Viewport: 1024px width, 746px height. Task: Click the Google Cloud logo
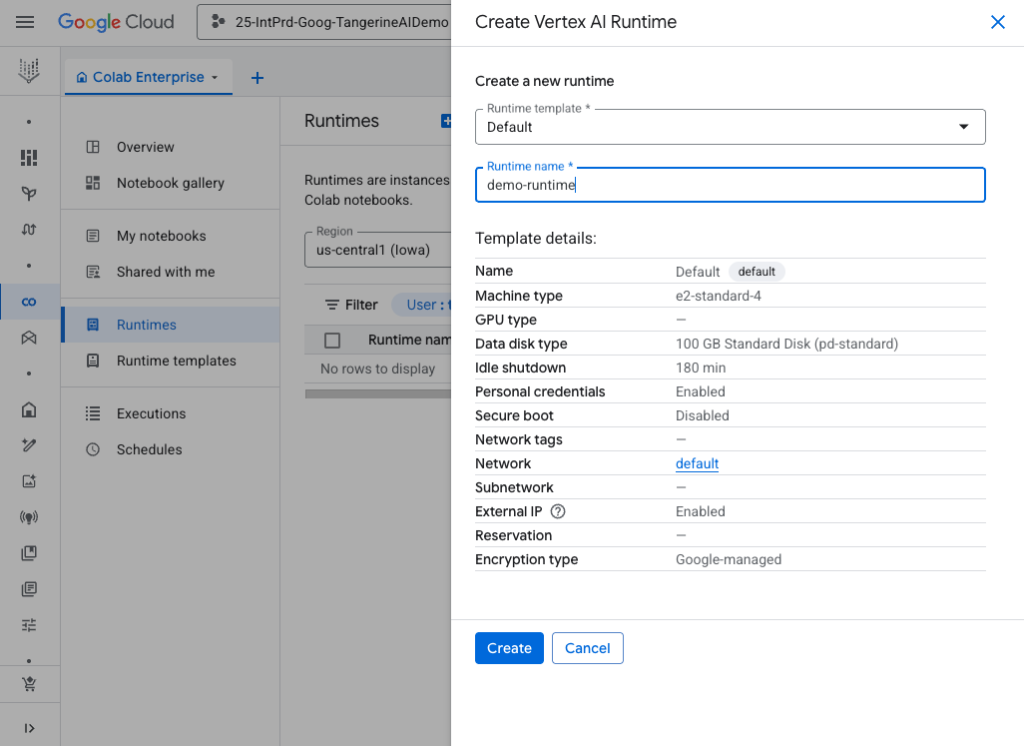coord(116,22)
